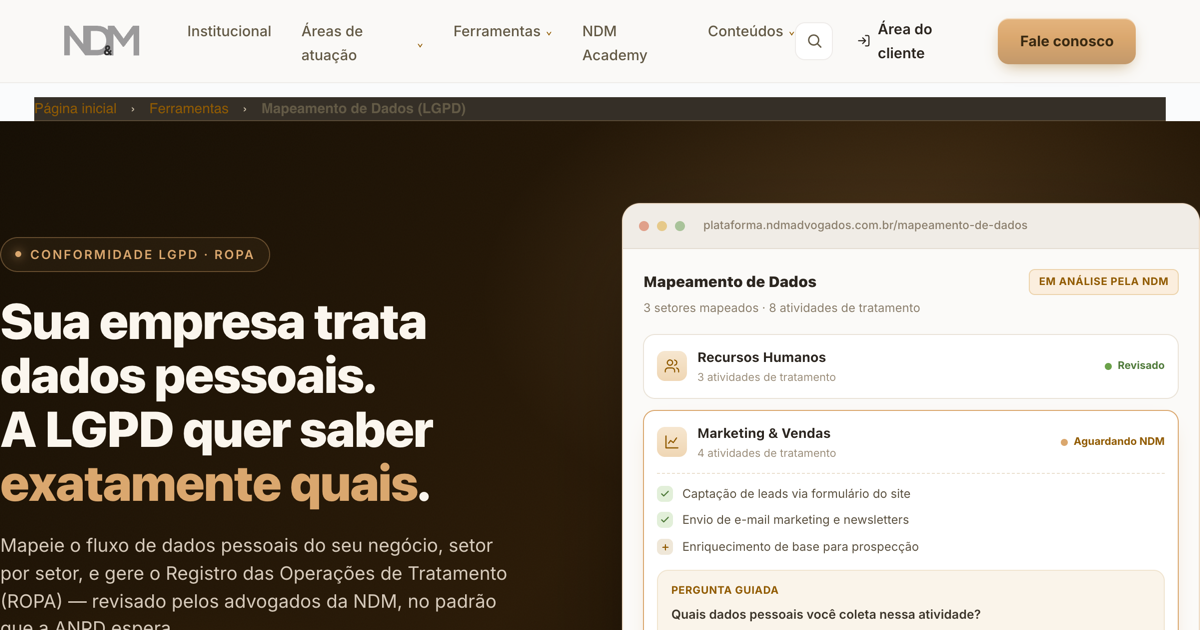The height and width of the screenshot is (630, 1200).
Task: Click Quais dados pessoais você coleta question
Action: (826, 614)
